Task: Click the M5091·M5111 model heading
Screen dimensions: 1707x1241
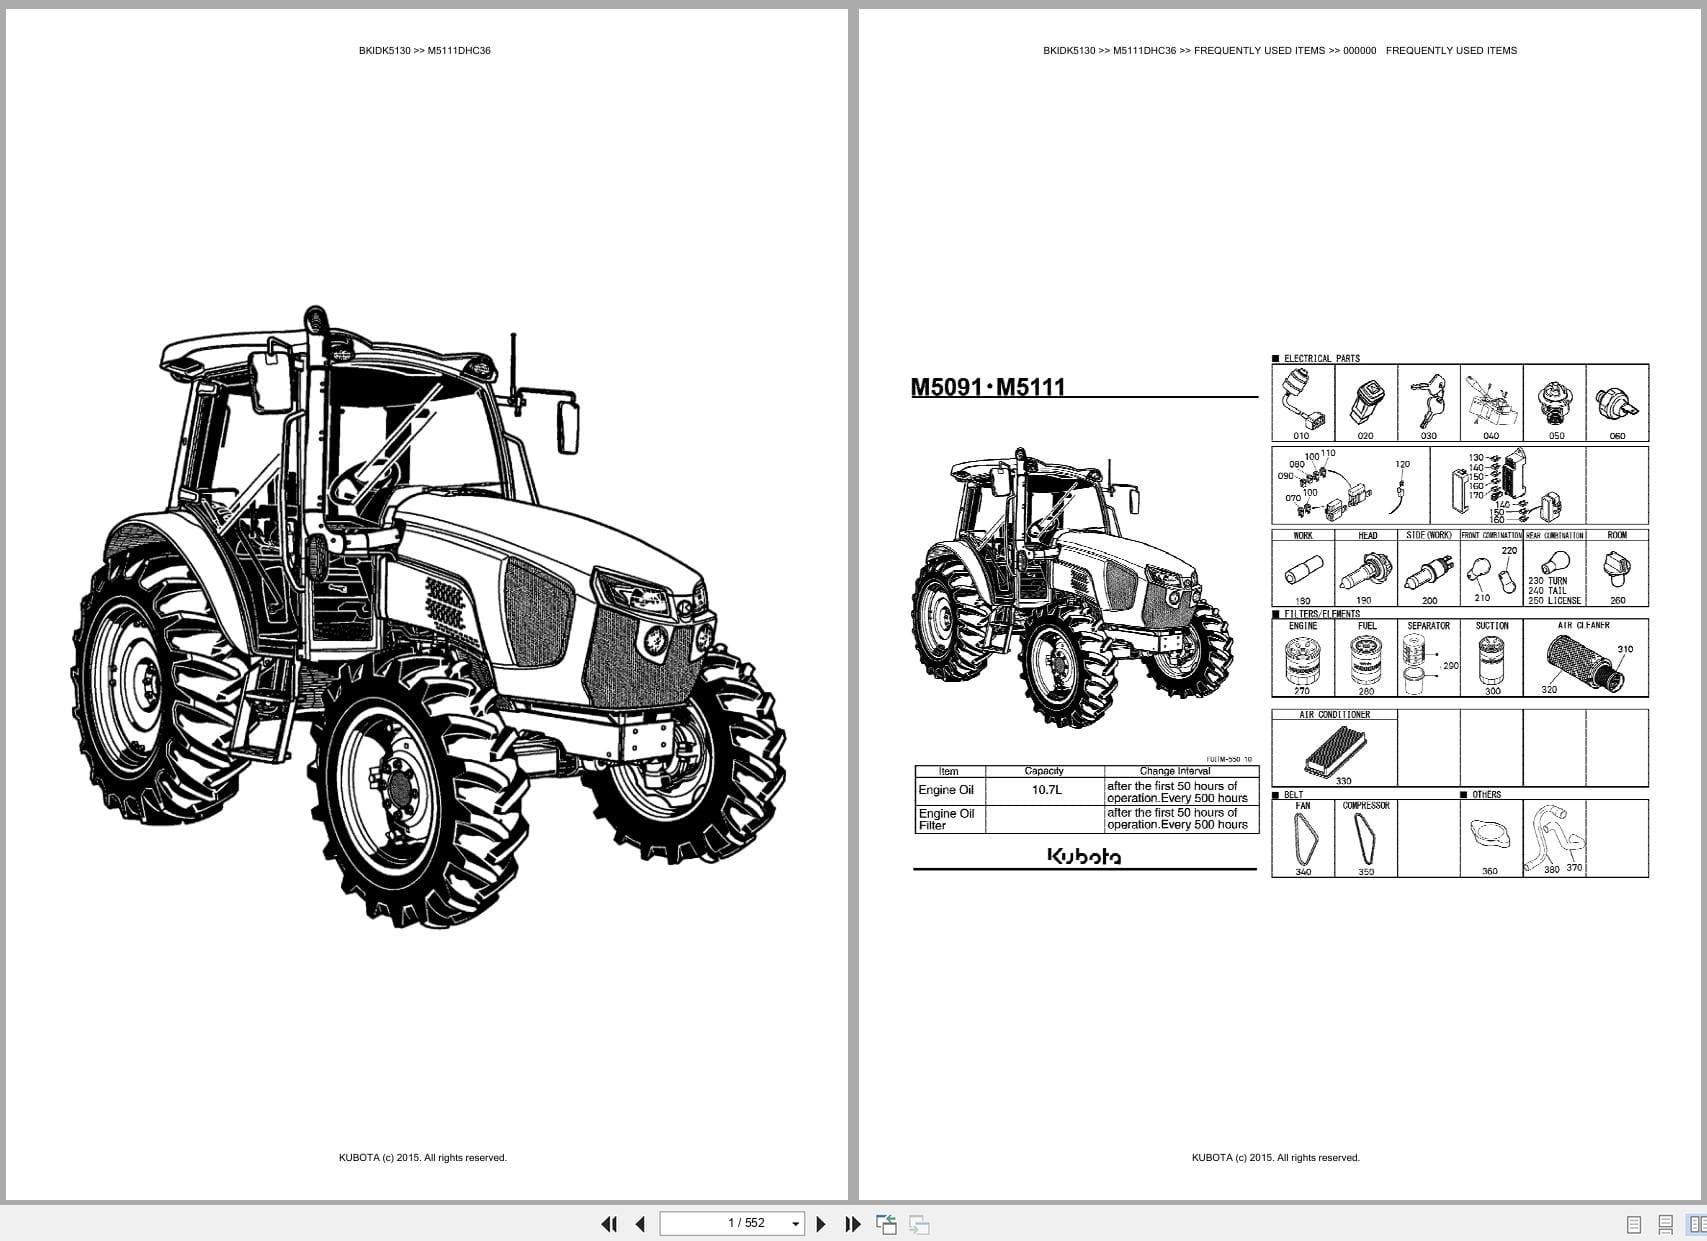Action: coord(988,387)
